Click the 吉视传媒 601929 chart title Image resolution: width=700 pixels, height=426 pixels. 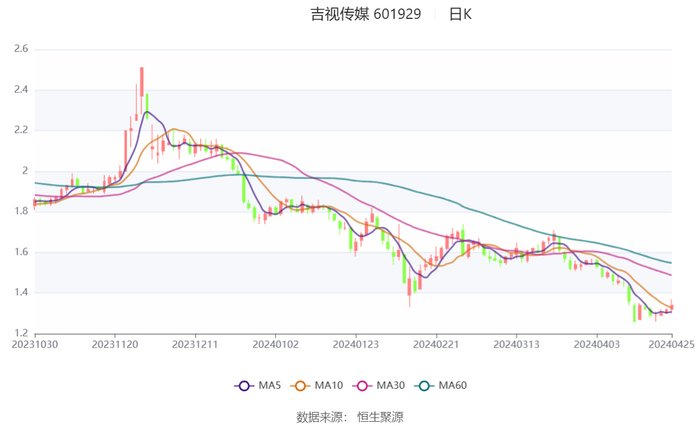click(x=365, y=14)
